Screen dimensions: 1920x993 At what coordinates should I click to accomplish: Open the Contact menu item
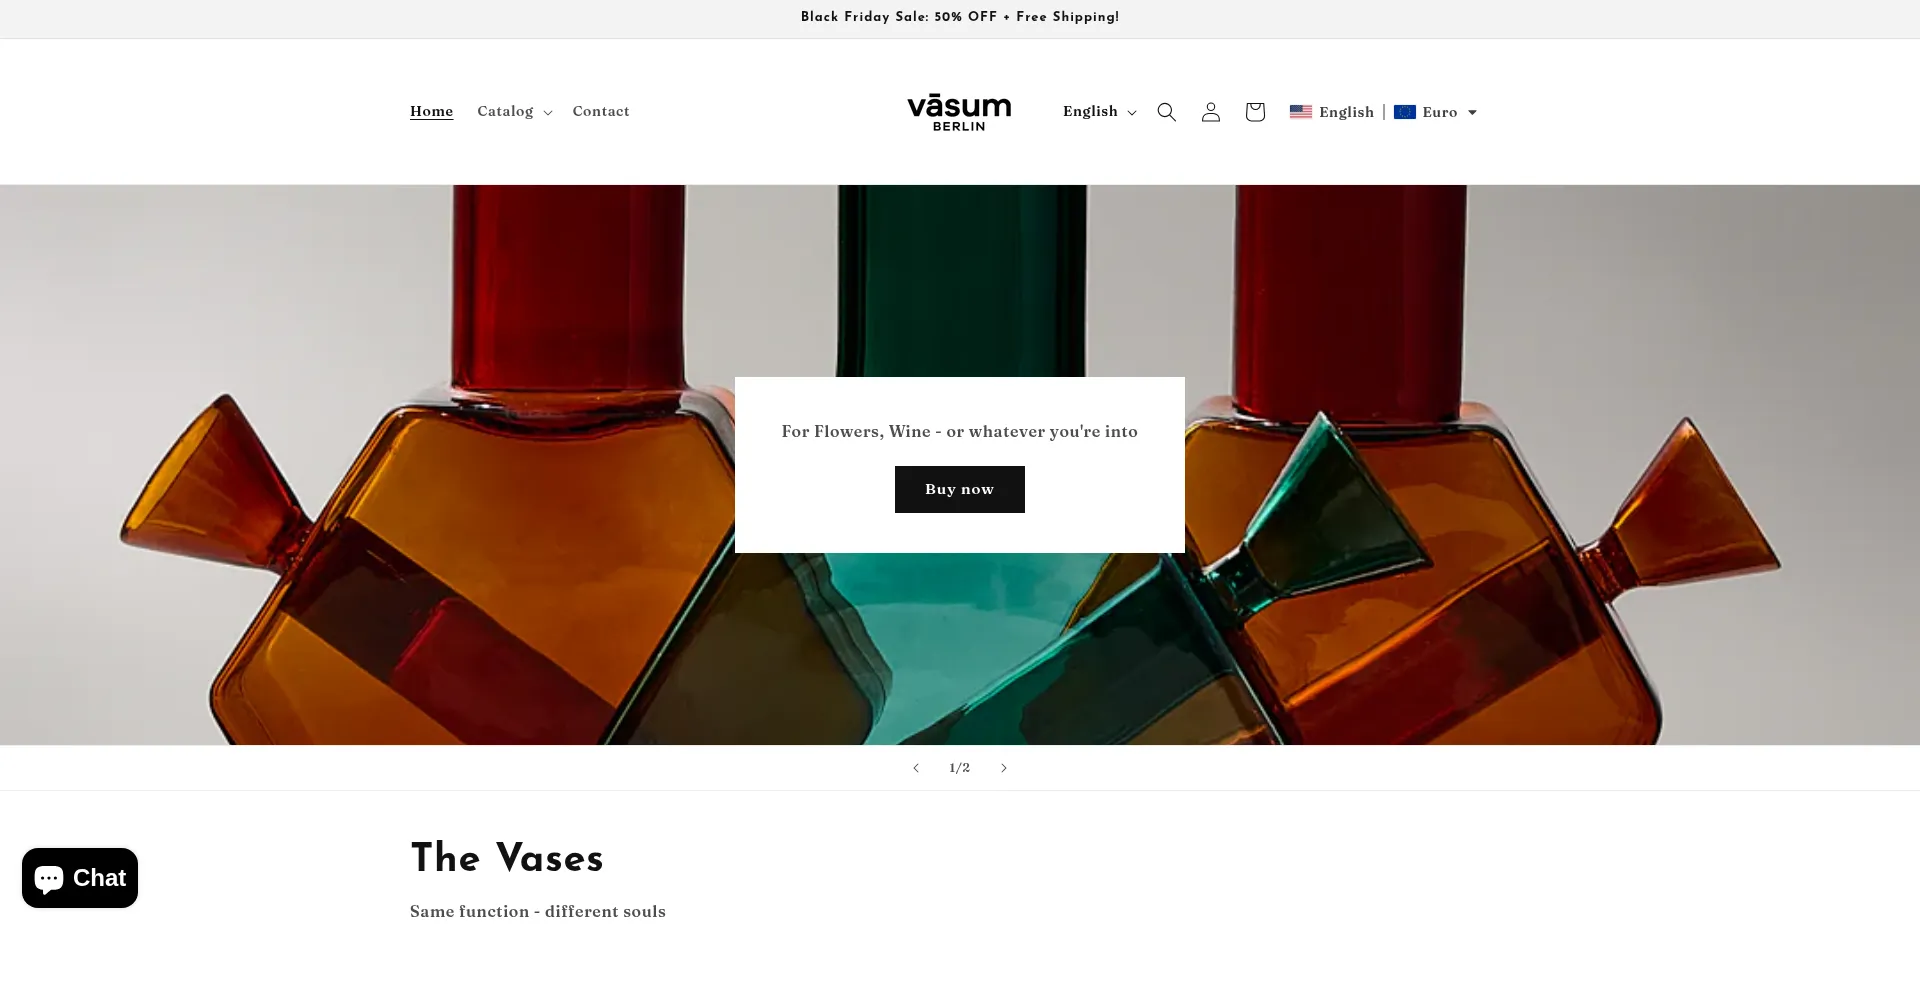pyautogui.click(x=601, y=111)
